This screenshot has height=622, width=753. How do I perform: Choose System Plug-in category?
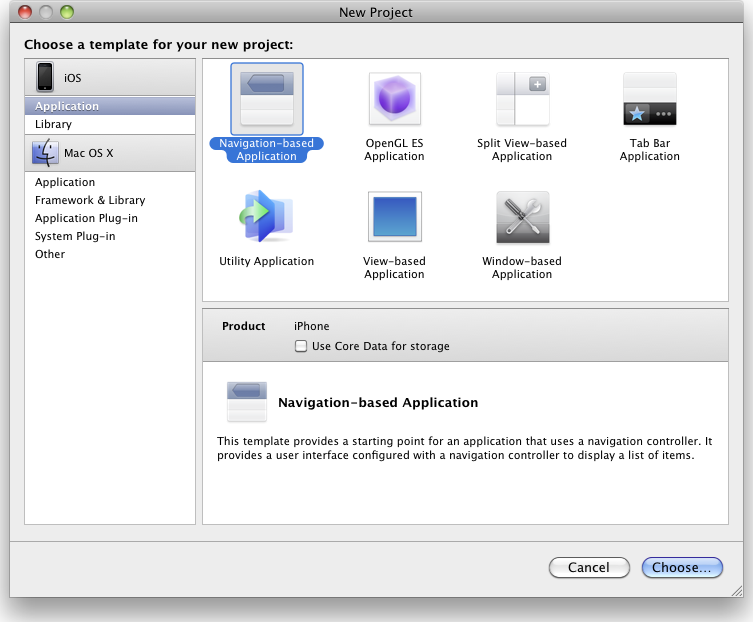[110, 236]
